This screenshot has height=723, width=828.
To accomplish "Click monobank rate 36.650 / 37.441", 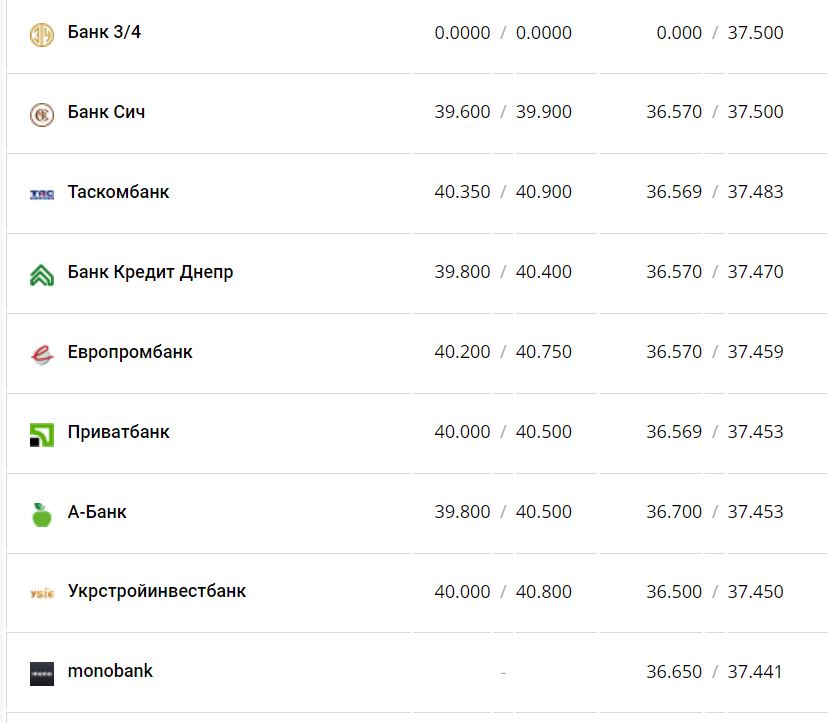I will pyautogui.click(x=714, y=672).
